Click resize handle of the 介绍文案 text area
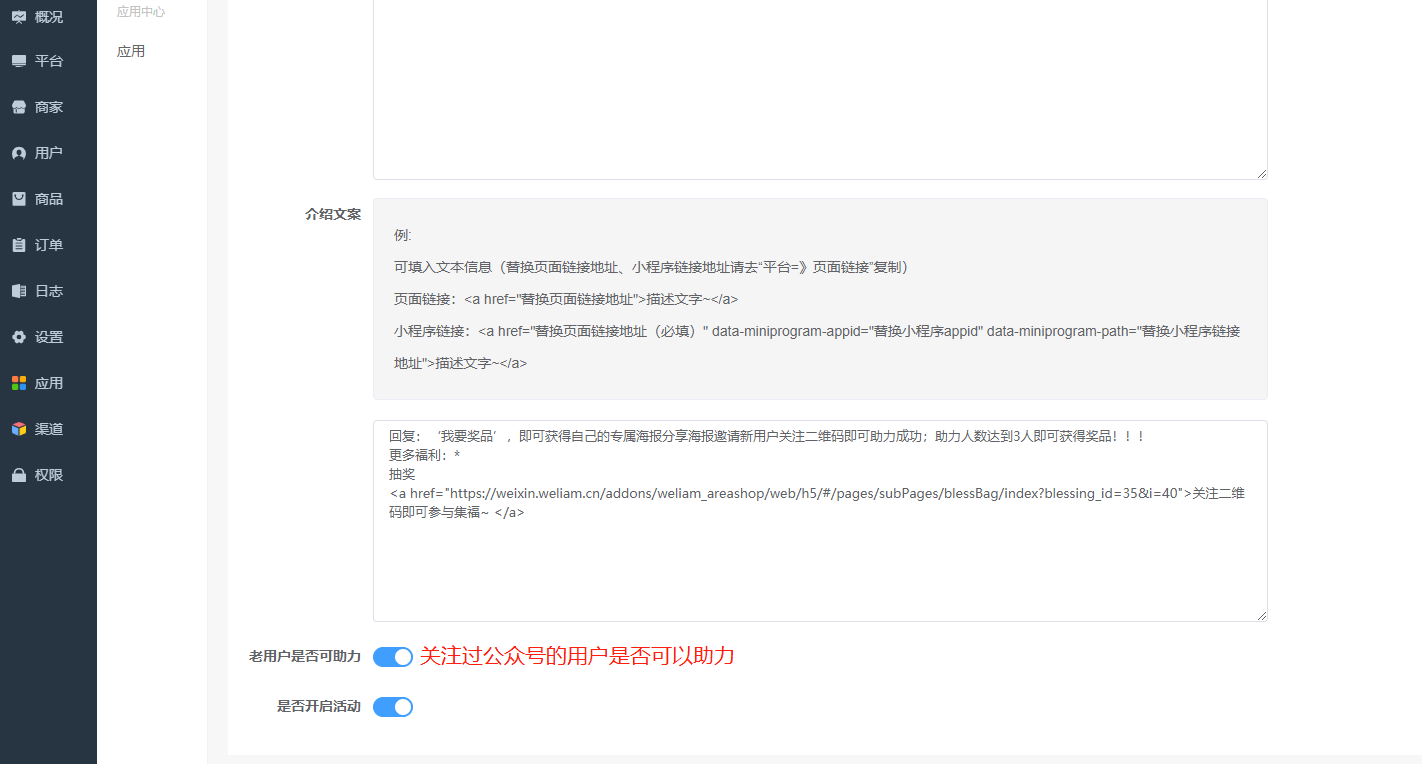Screen dimensions: 1422x764 (x=1261, y=615)
